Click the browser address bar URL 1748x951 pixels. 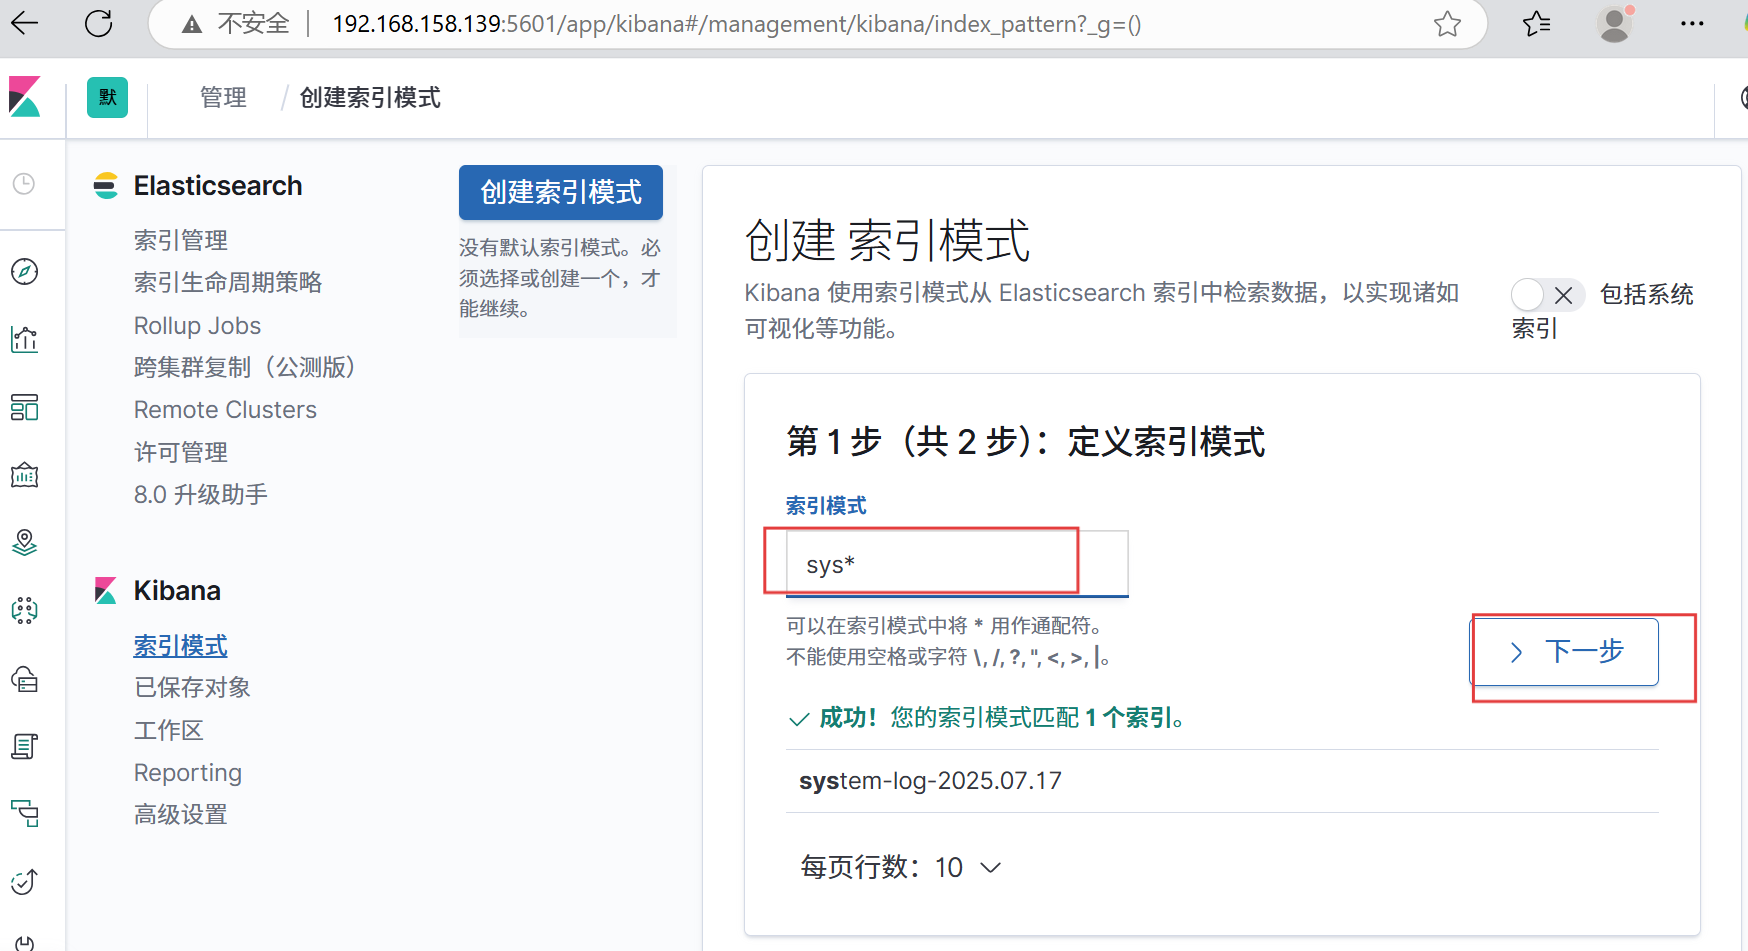(x=737, y=24)
